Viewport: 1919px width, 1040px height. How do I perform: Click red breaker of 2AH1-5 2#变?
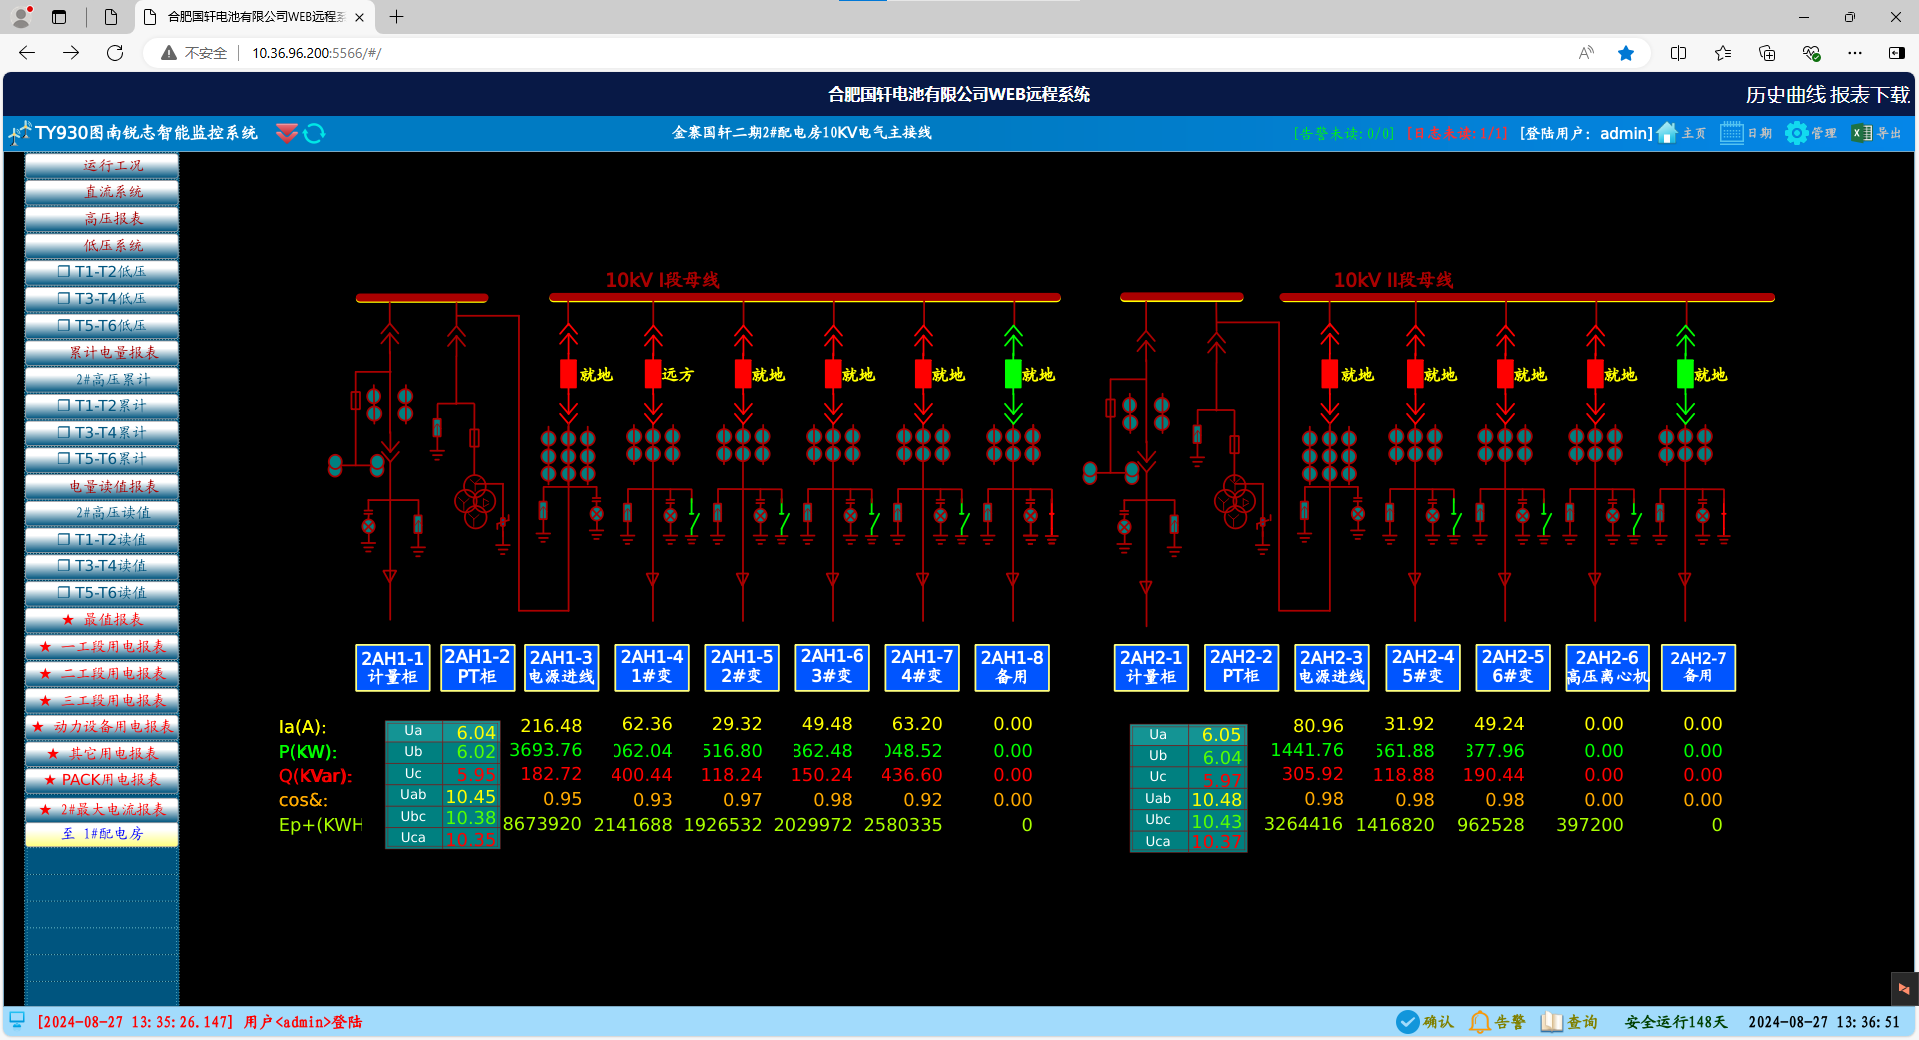(743, 374)
